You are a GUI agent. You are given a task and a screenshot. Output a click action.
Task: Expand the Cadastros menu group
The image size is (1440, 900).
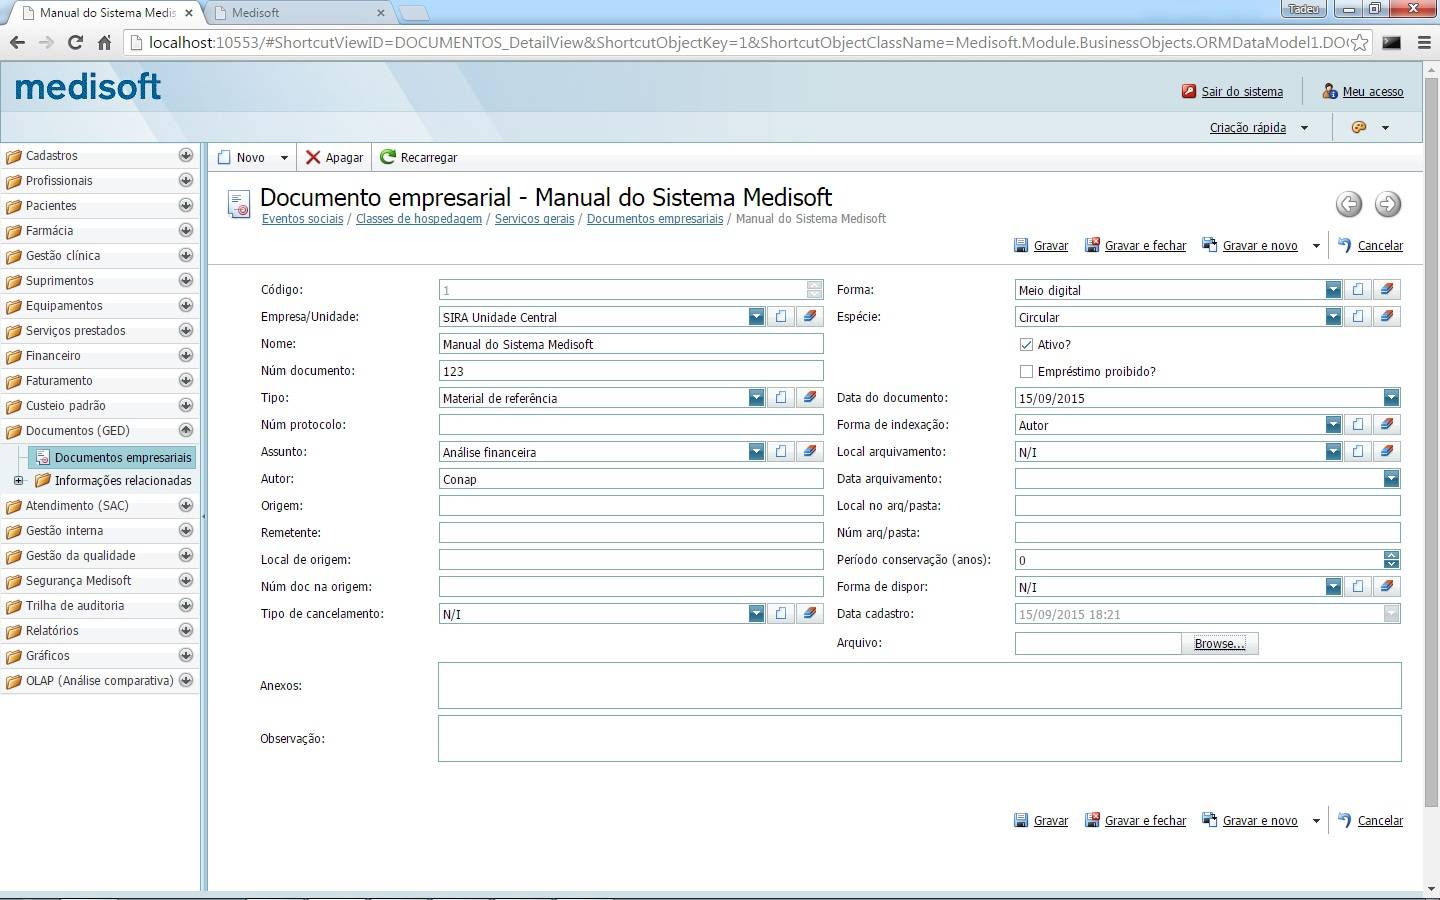[186, 155]
